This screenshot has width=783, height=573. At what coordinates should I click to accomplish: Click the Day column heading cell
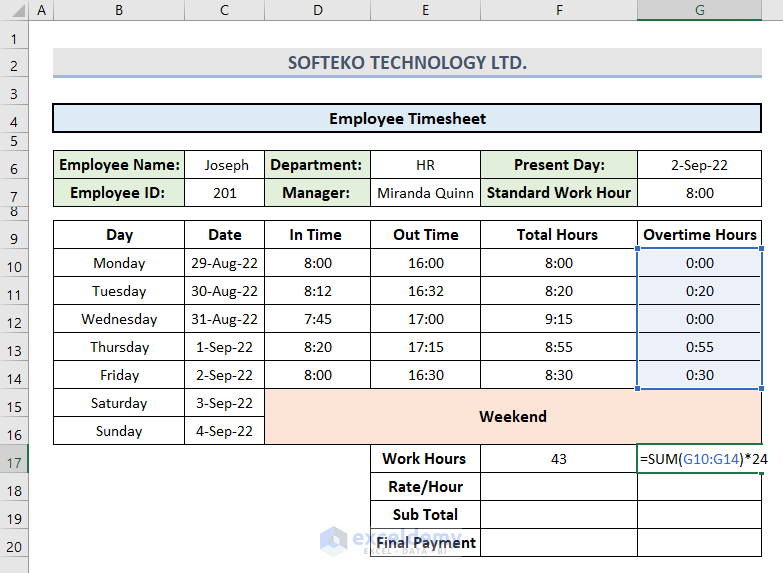pos(119,235)
